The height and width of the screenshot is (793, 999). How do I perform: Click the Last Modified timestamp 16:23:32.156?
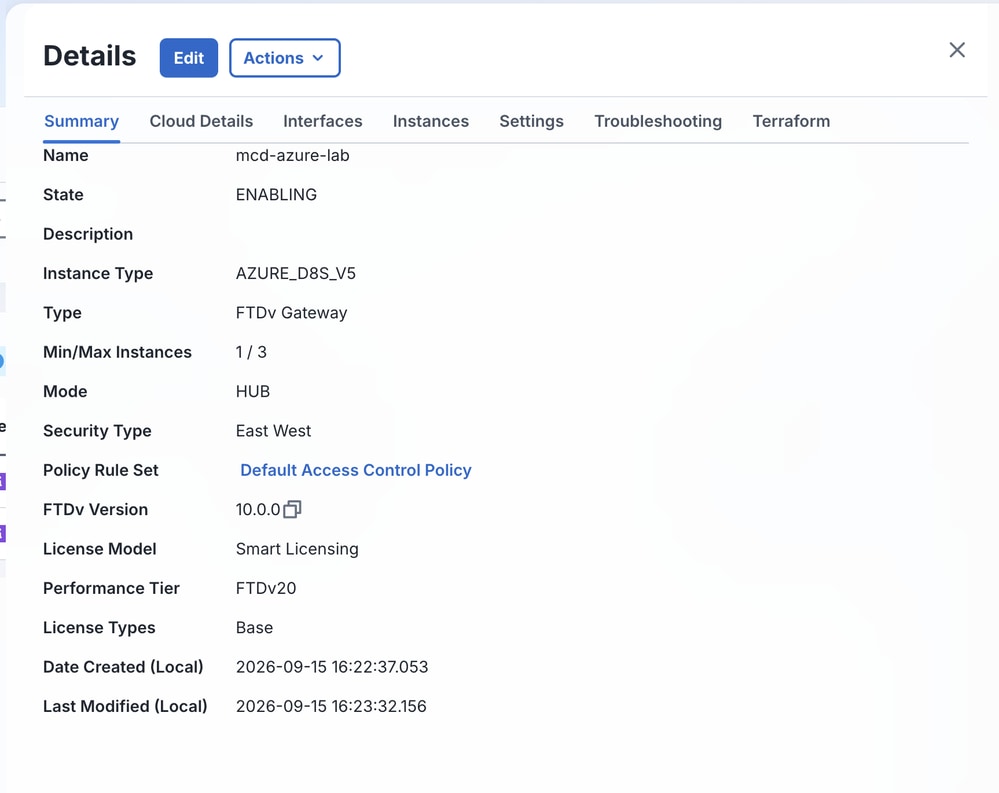tap(379, 706)
